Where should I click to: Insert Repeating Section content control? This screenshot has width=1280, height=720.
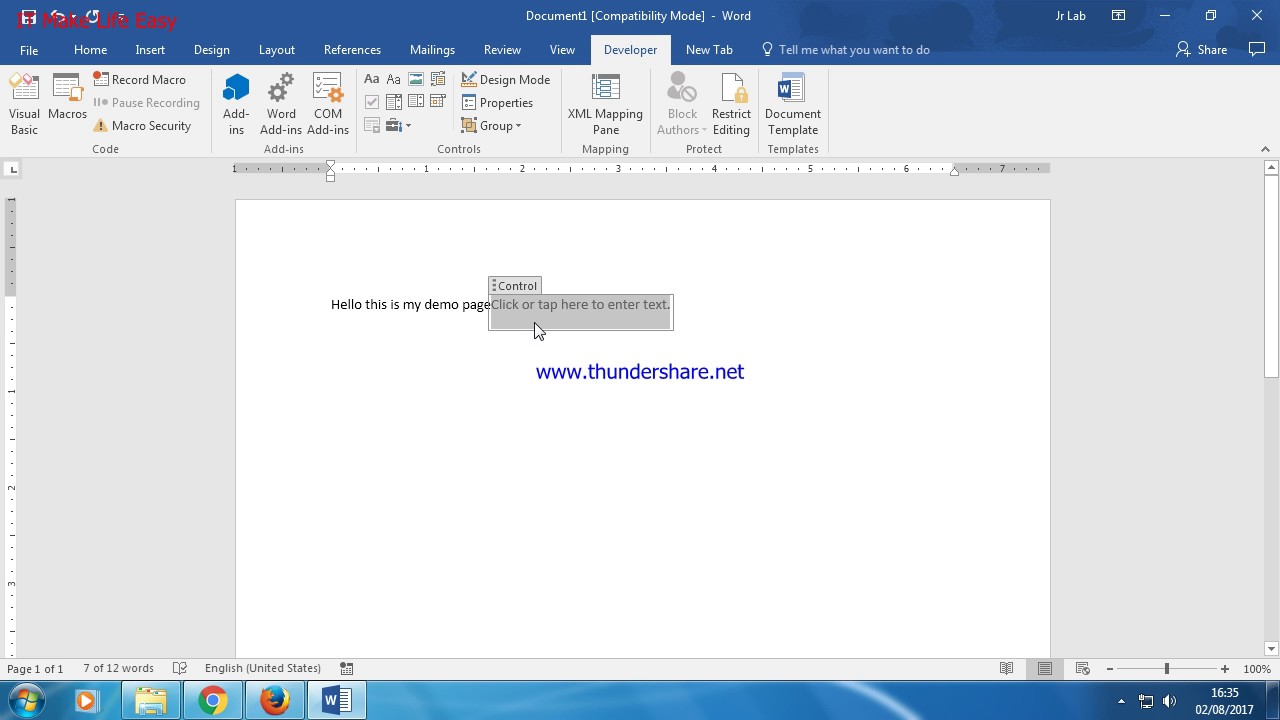click(x=372, y=126)
